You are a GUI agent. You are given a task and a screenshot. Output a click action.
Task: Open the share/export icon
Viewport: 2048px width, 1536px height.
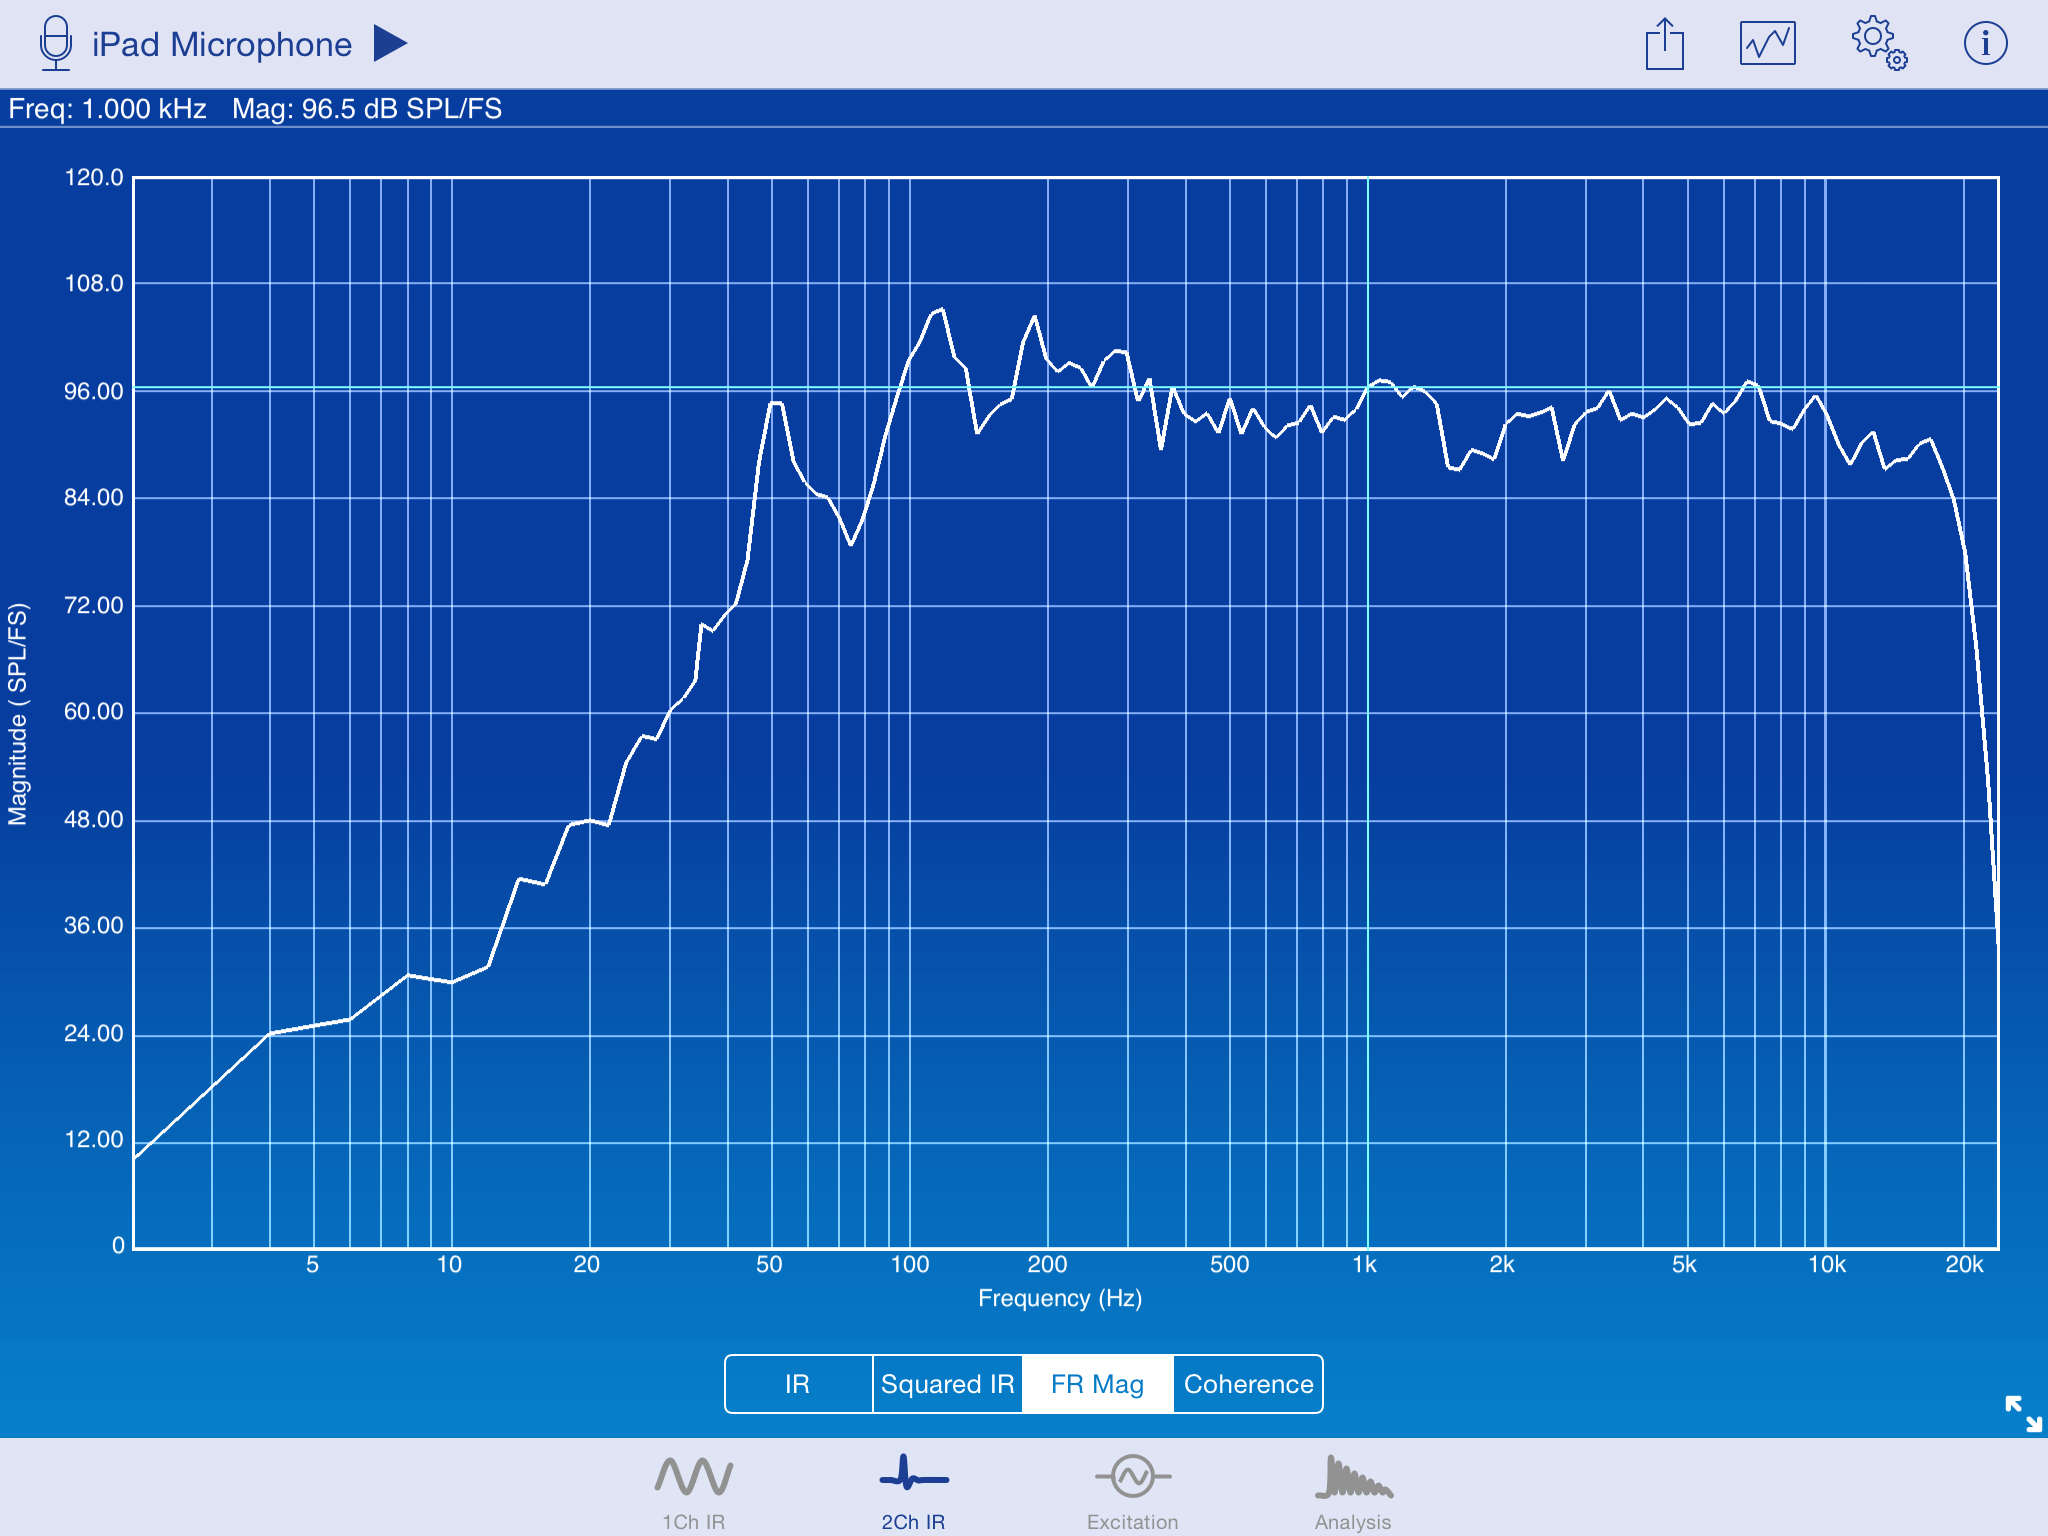(1665, 45)
